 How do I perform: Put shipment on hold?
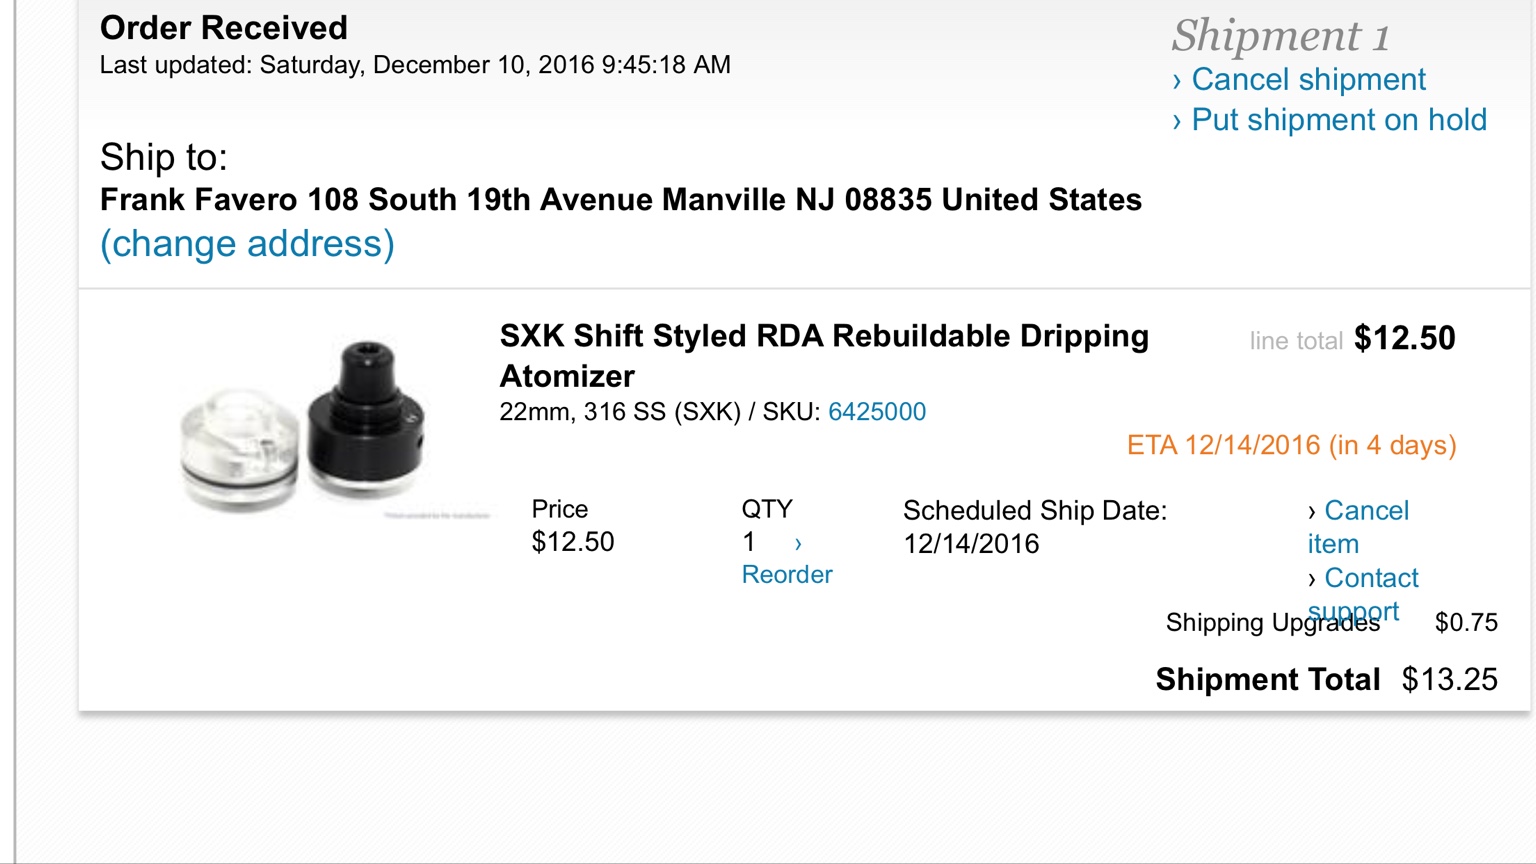click(1338, 120)
